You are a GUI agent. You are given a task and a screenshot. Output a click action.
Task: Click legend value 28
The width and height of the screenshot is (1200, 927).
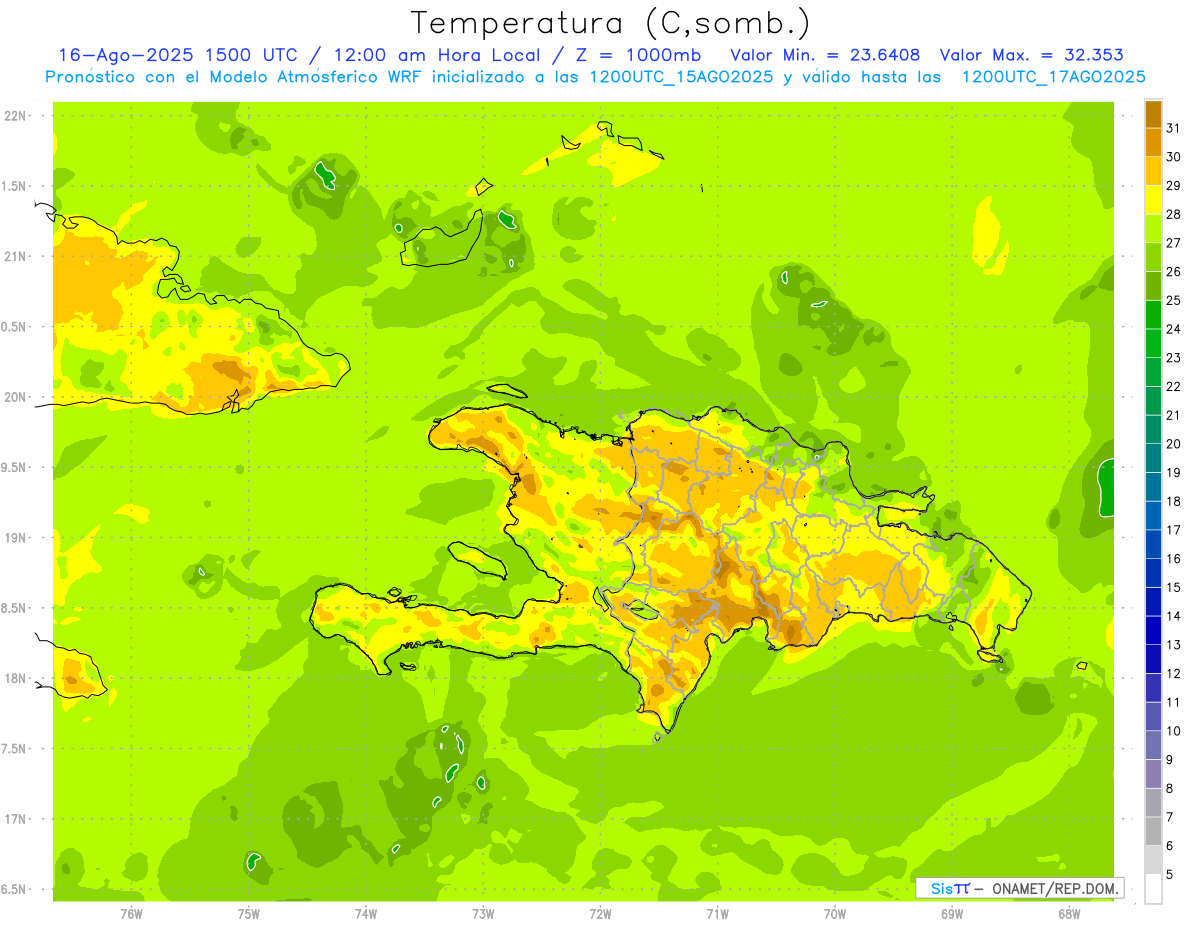pyautogui.click(x=1173, y=214)
